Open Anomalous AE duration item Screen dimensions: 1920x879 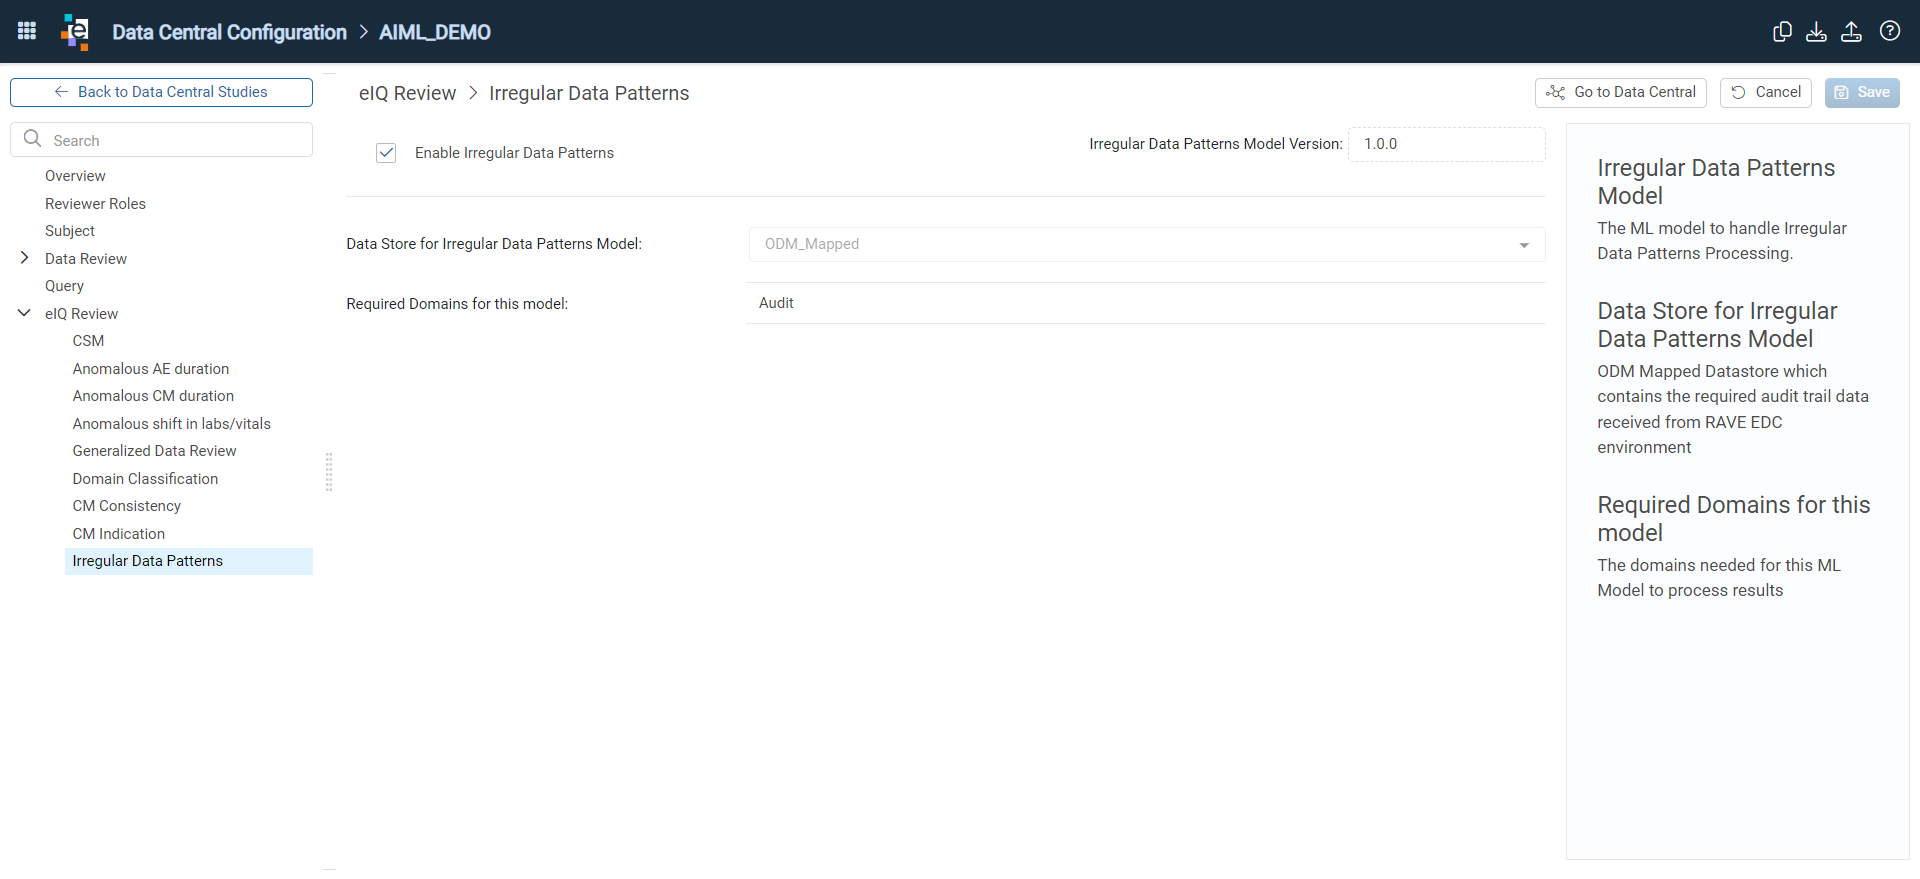point(151,369)
